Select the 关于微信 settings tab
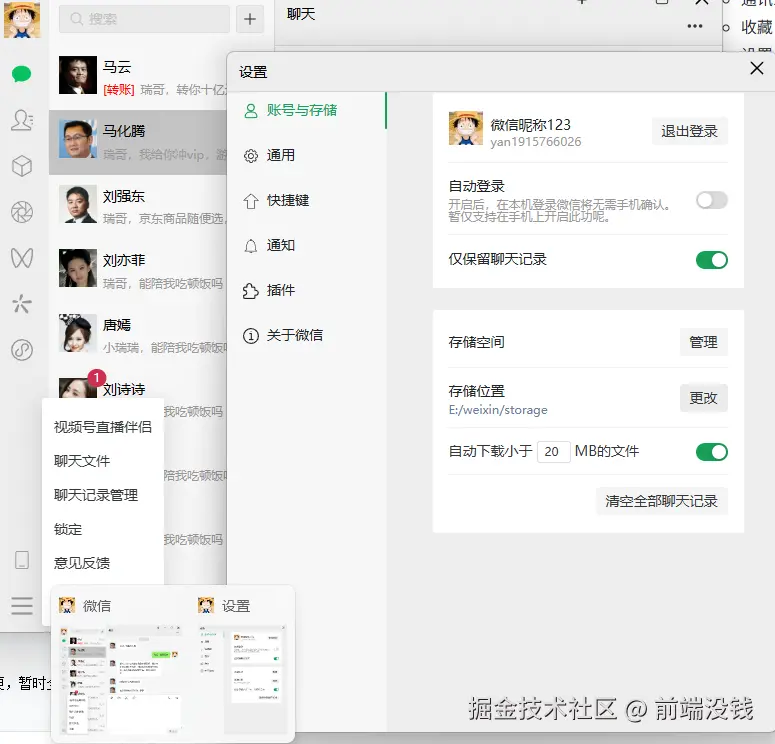This screenshot has height=744, width=775. click(306, 335)
